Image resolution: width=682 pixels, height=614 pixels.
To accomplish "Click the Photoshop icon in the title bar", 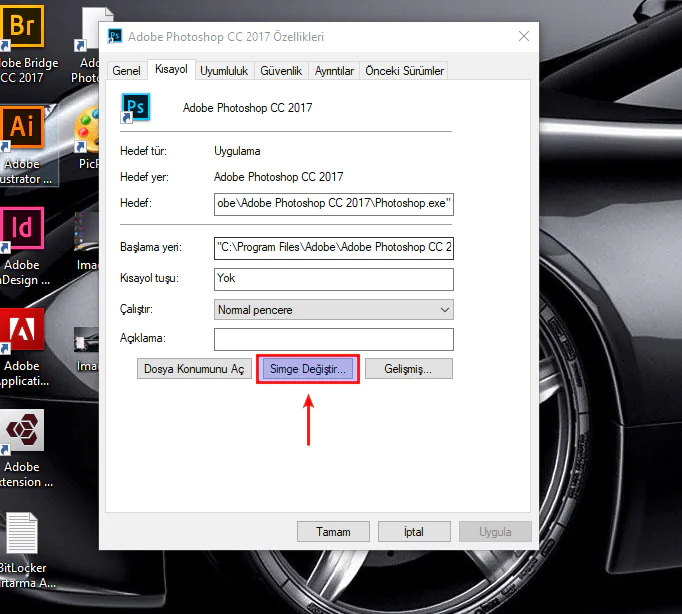I will pos(115,37).
